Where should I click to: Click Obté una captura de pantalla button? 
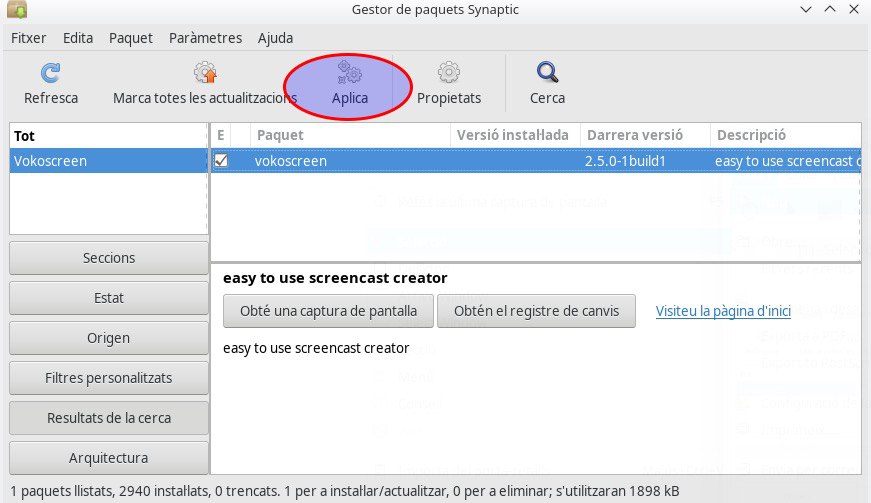pyautogui.click(x=328, y=311)
